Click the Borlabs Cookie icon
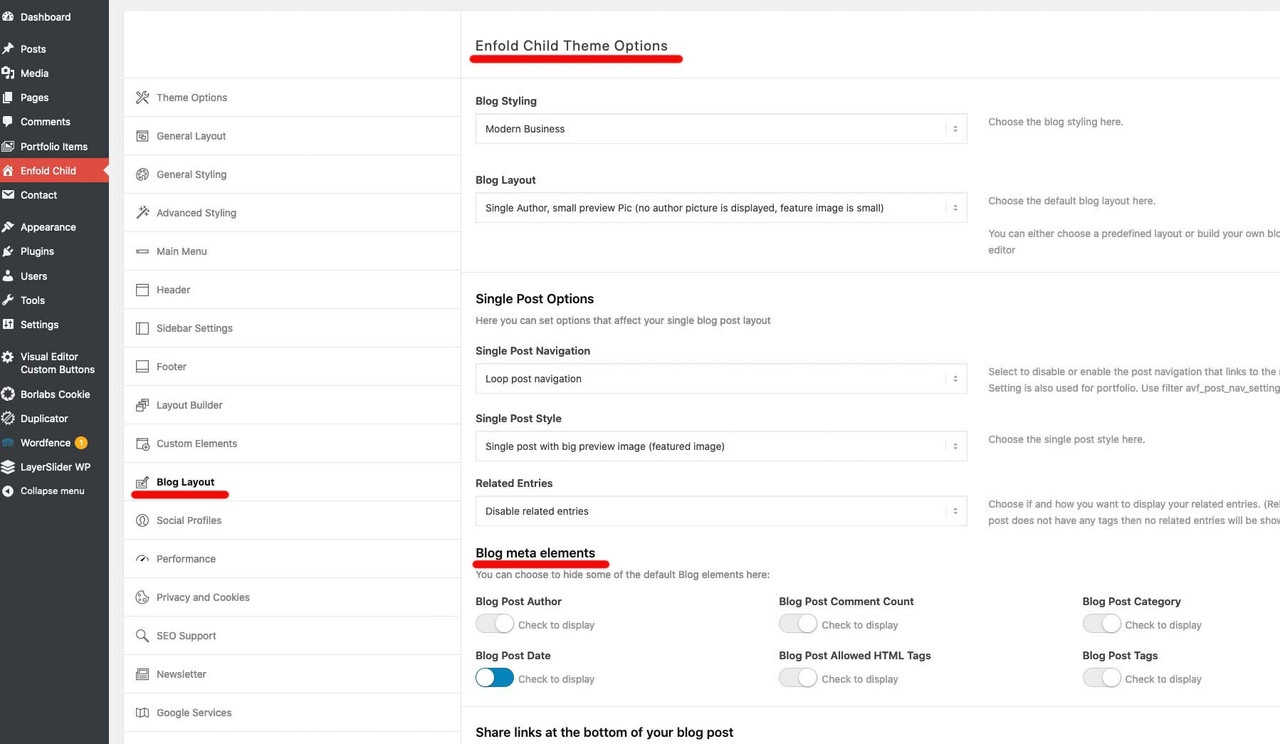This screenshot has width=1280, height=744. pyautogui.click(x=8, y=394)
